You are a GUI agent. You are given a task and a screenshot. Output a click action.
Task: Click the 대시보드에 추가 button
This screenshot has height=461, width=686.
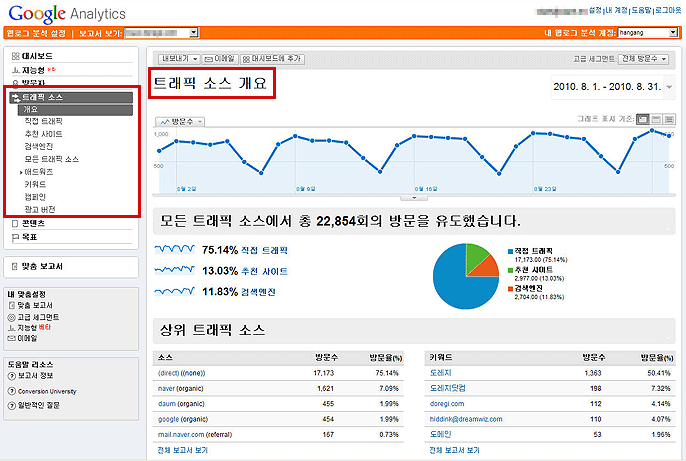[272, 59]
